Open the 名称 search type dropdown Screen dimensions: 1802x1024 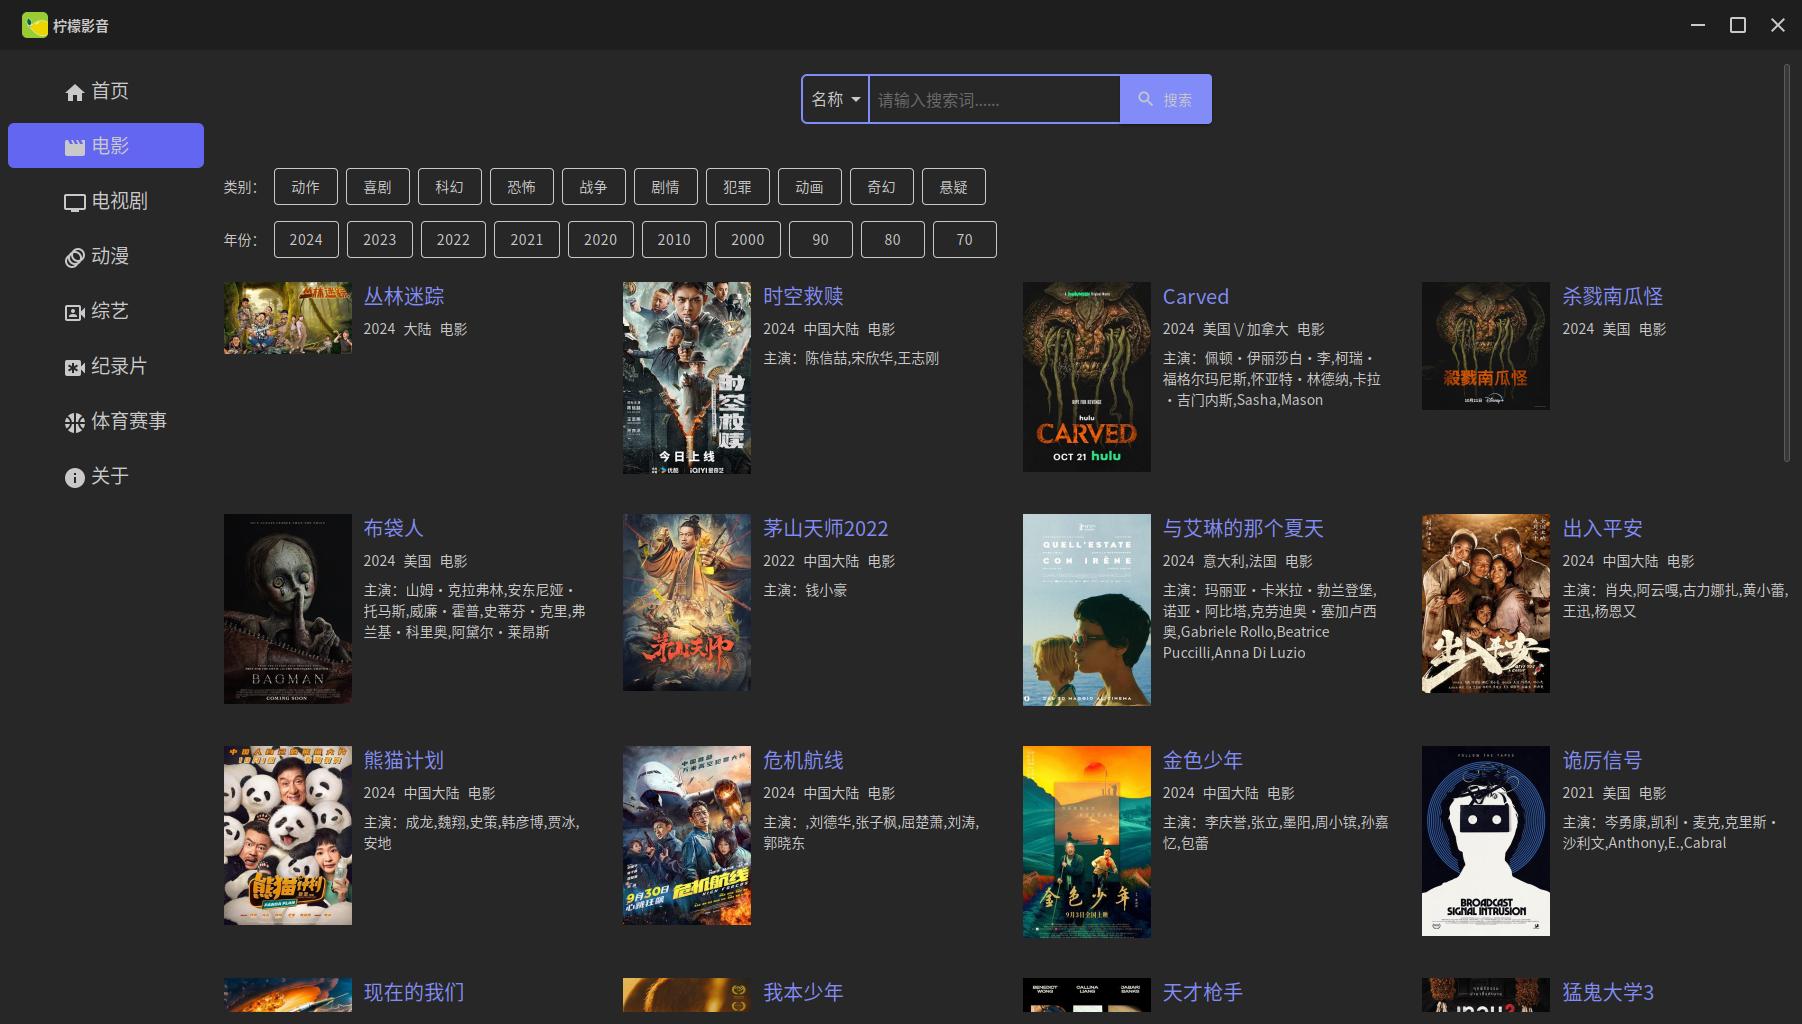(836, 99)
